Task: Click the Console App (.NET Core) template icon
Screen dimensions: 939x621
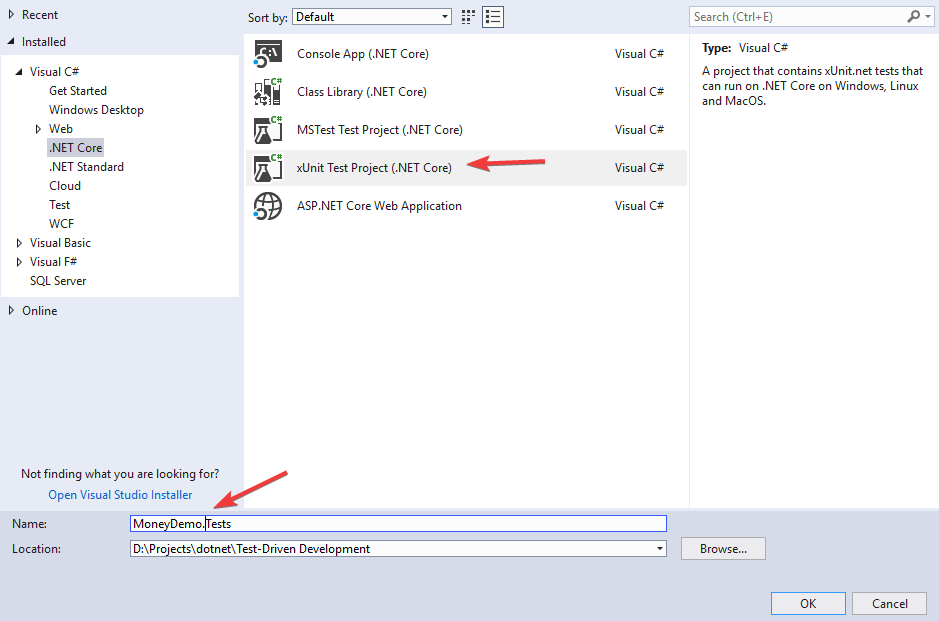Action: click(x=268, y=54)
